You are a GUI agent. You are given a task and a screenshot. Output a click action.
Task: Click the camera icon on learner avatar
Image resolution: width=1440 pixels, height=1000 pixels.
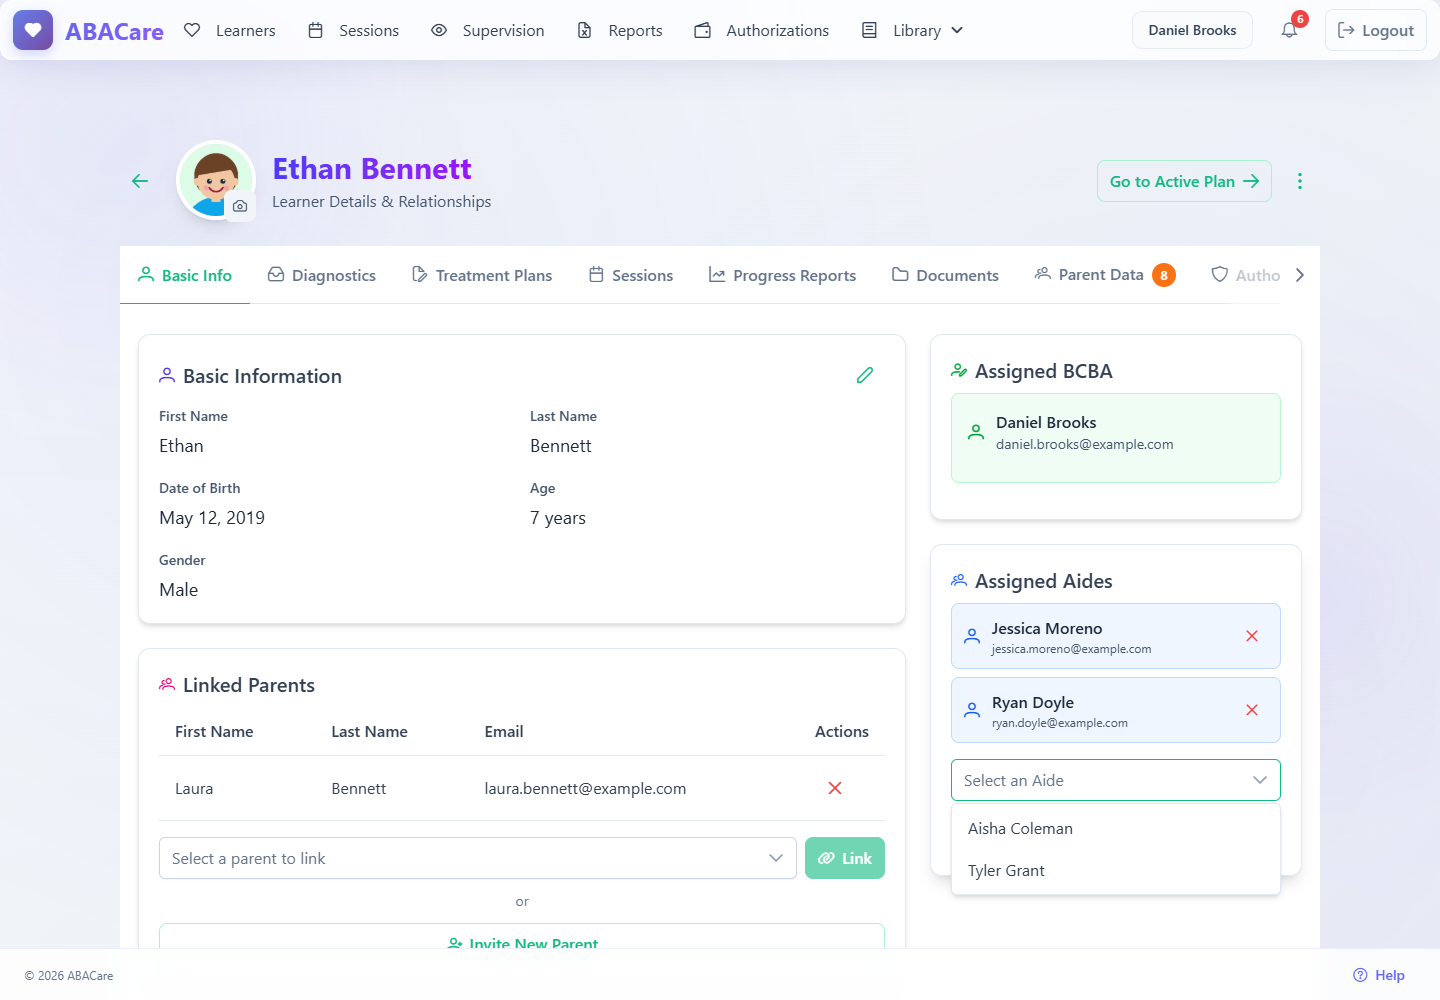[x=240, y=206]
